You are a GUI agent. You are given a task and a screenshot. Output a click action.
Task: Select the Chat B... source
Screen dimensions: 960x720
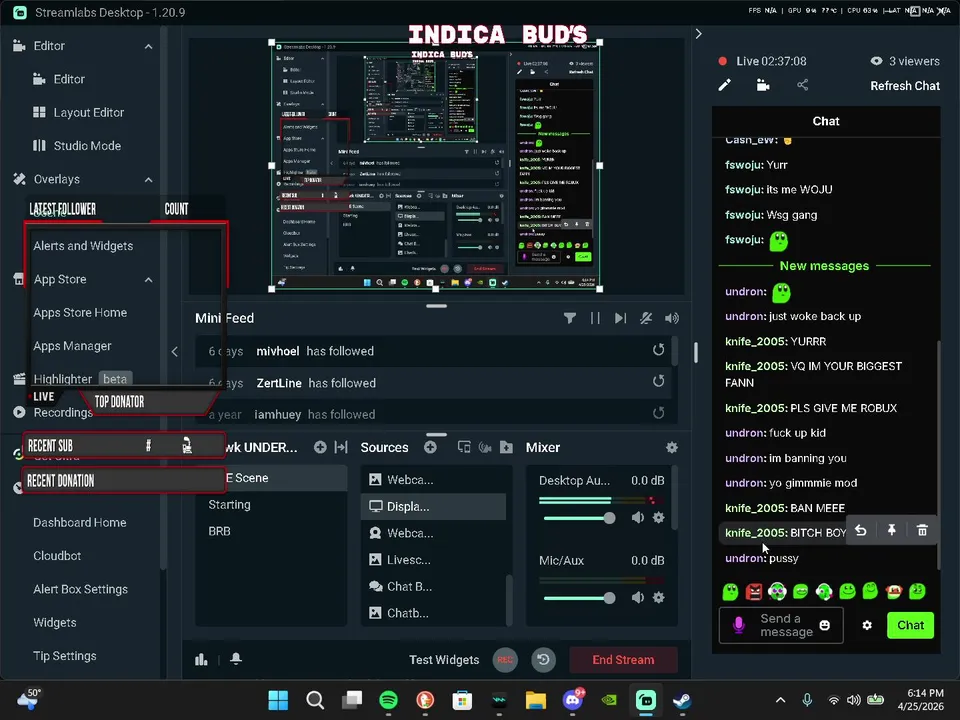tap(433, 587)
